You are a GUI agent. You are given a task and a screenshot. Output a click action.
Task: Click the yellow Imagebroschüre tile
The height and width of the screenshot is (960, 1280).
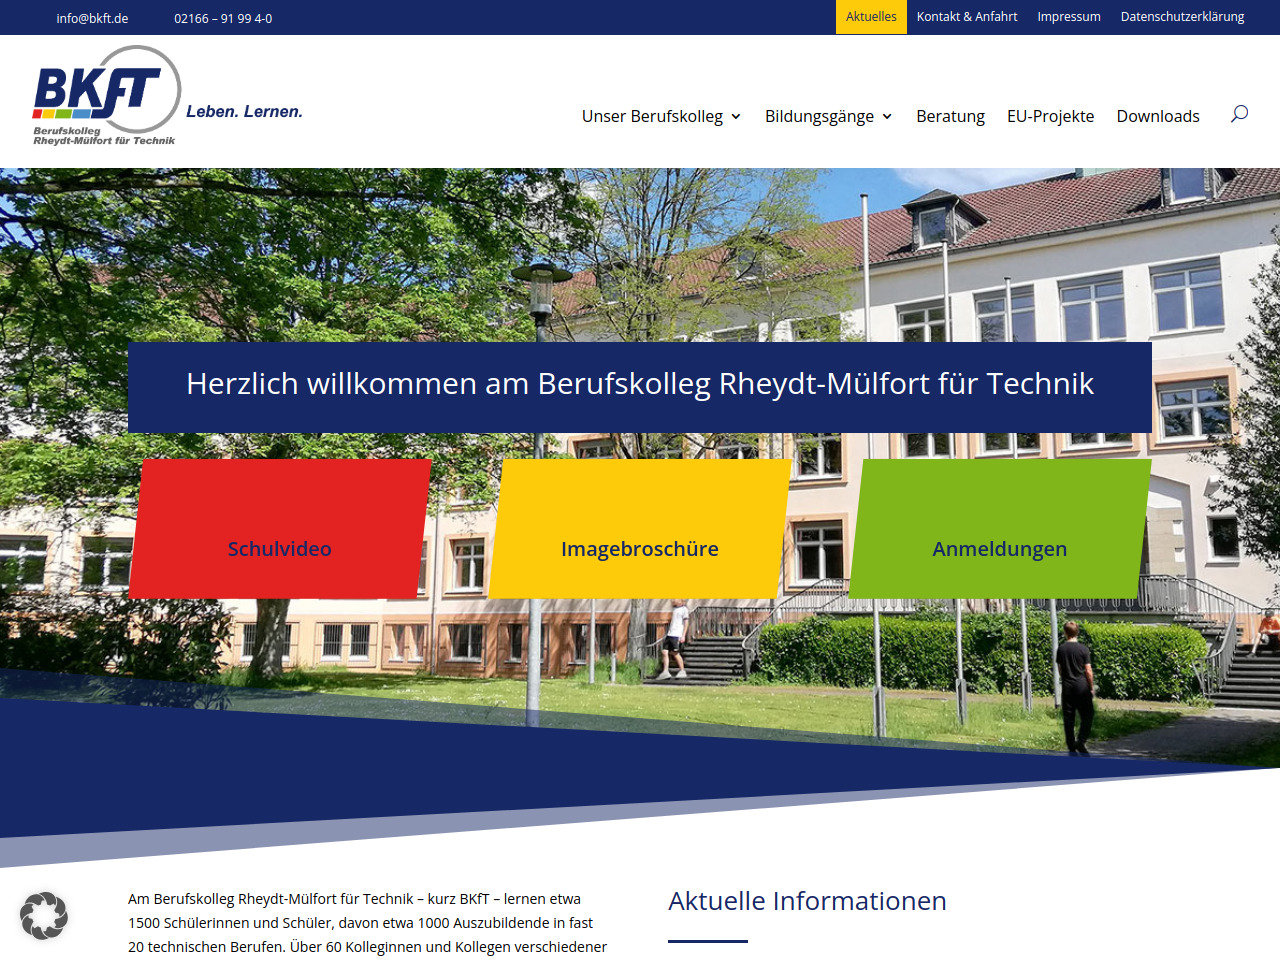pyautogui.click(x=640, y=548)
